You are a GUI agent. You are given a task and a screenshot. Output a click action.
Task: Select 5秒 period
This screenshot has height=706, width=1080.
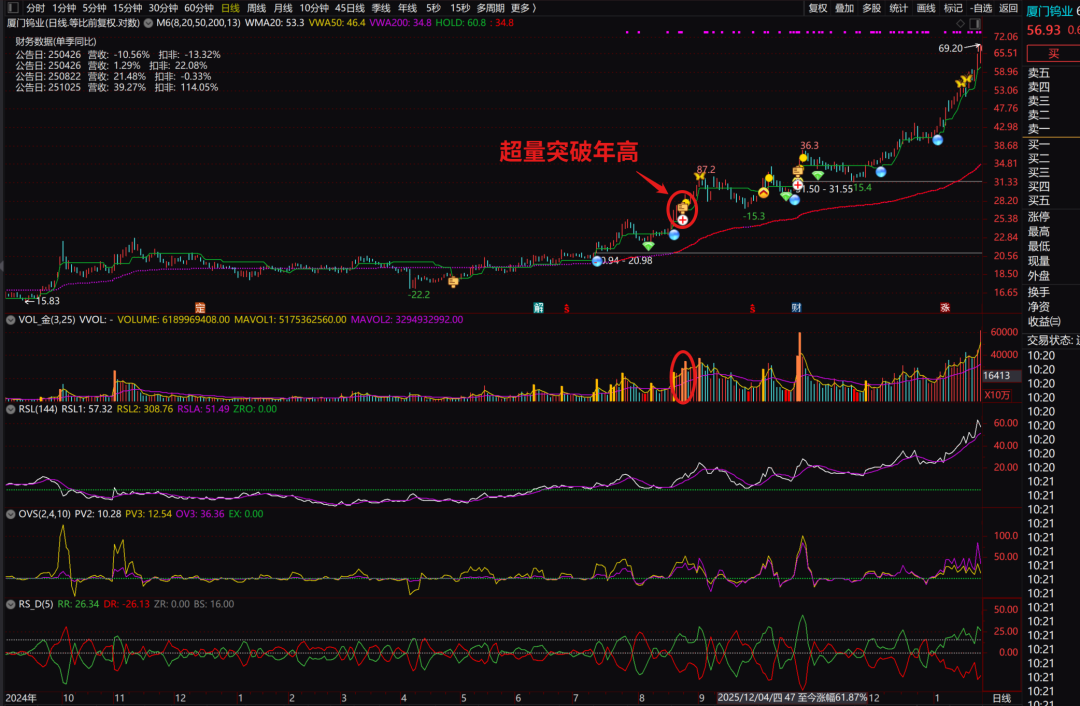click(x=433, y=8)
